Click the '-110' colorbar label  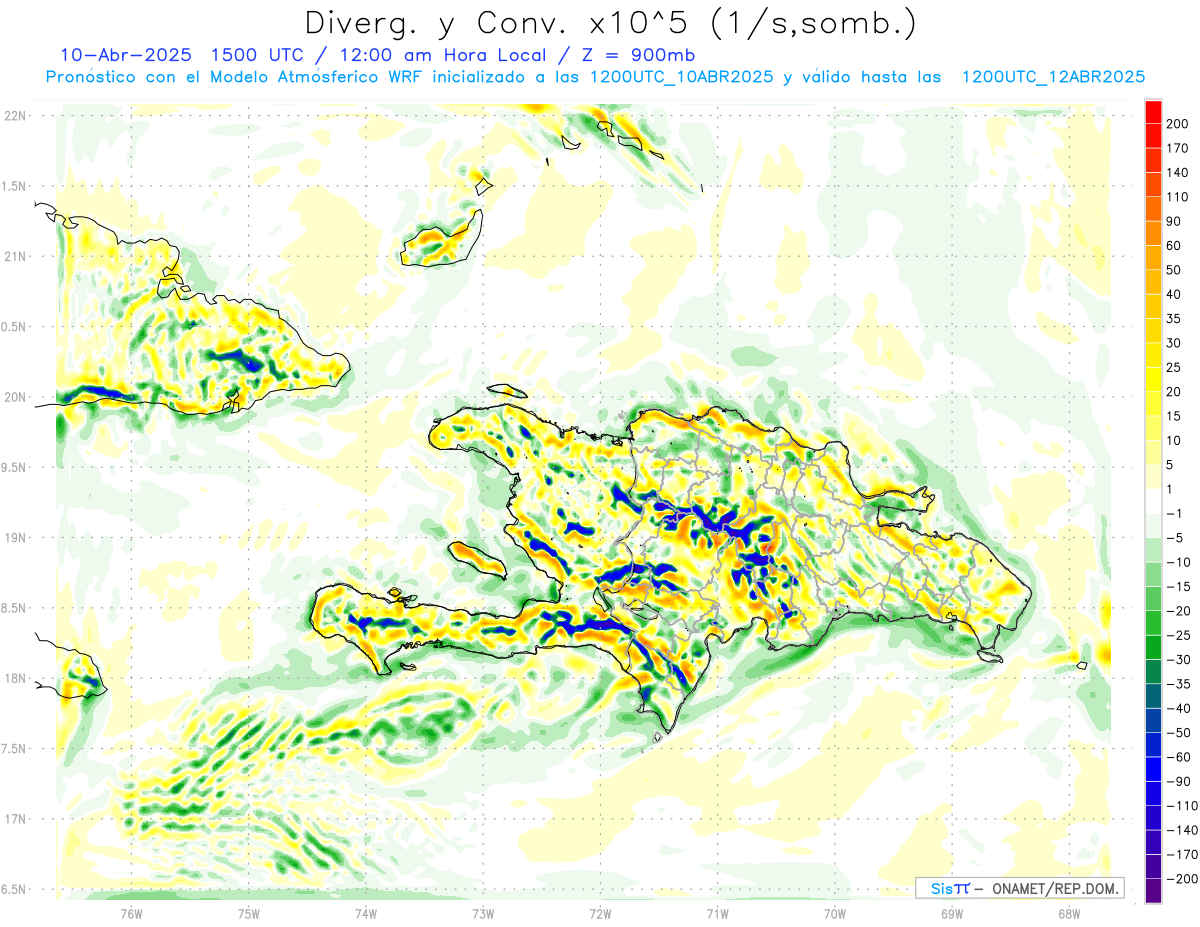pyautogui.click(x=1181, y=806)
